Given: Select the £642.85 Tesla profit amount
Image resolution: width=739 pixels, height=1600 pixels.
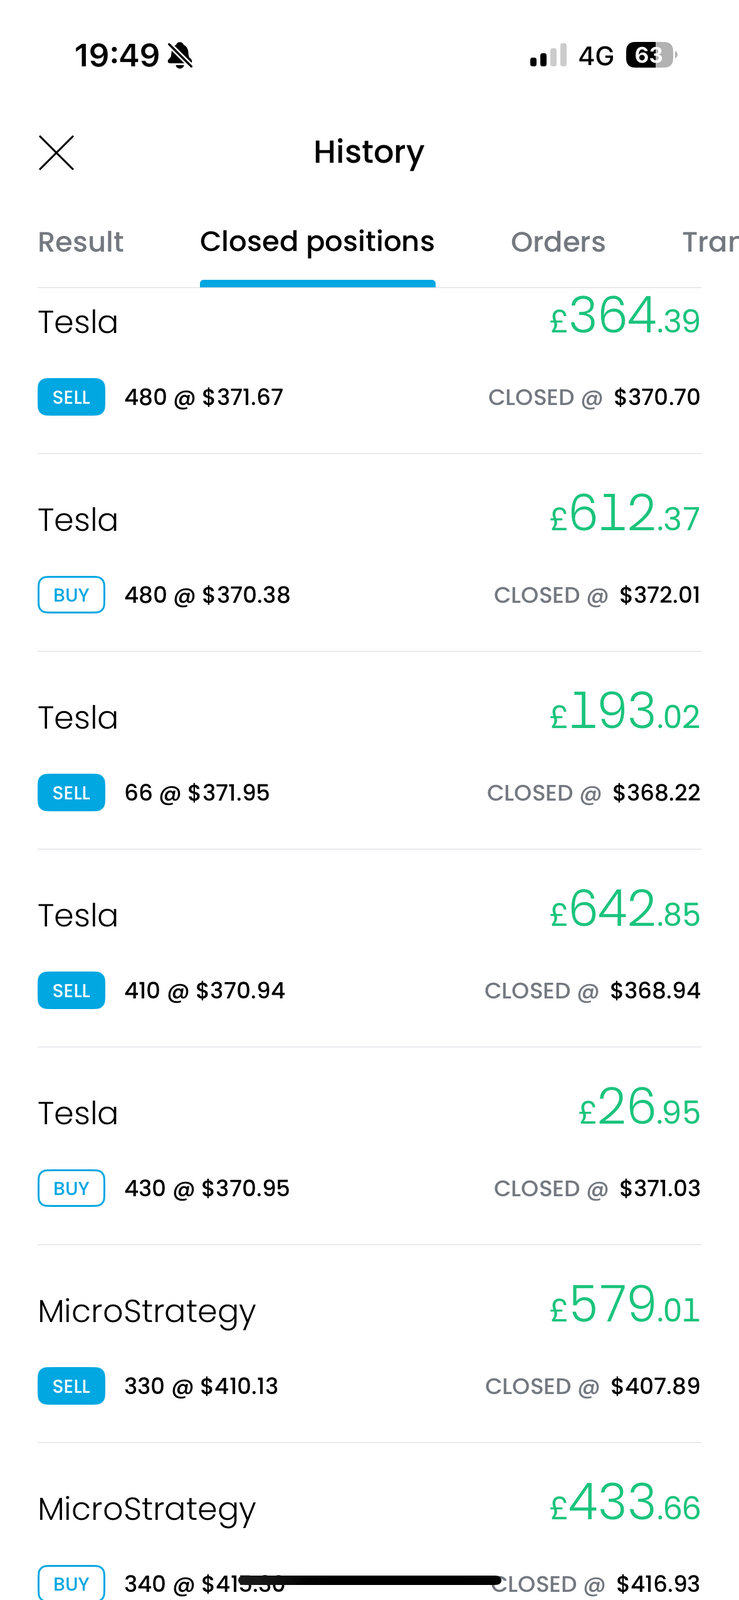Looking at the screenshot, I should (x=625, y=910).
